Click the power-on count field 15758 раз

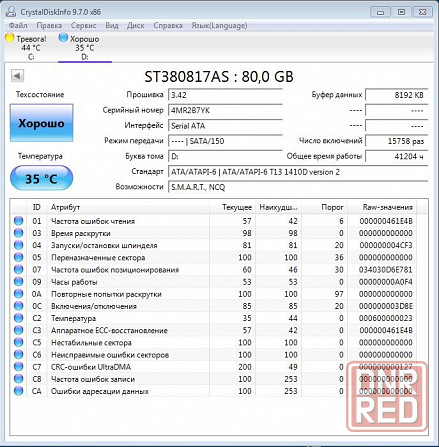397,141
